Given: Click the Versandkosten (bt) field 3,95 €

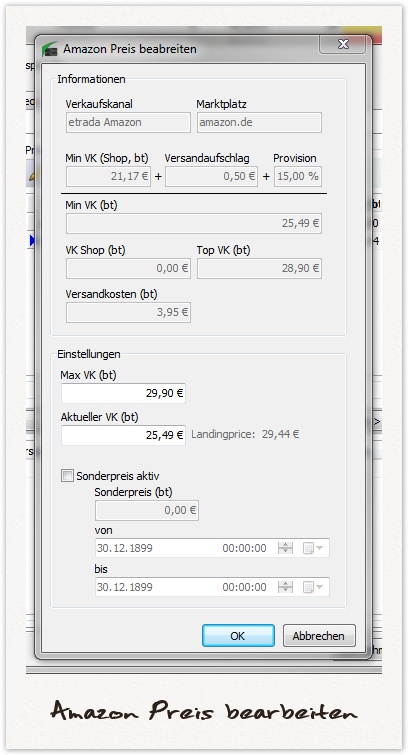Looking at the screenshot, I should click(x=128, y=312).
